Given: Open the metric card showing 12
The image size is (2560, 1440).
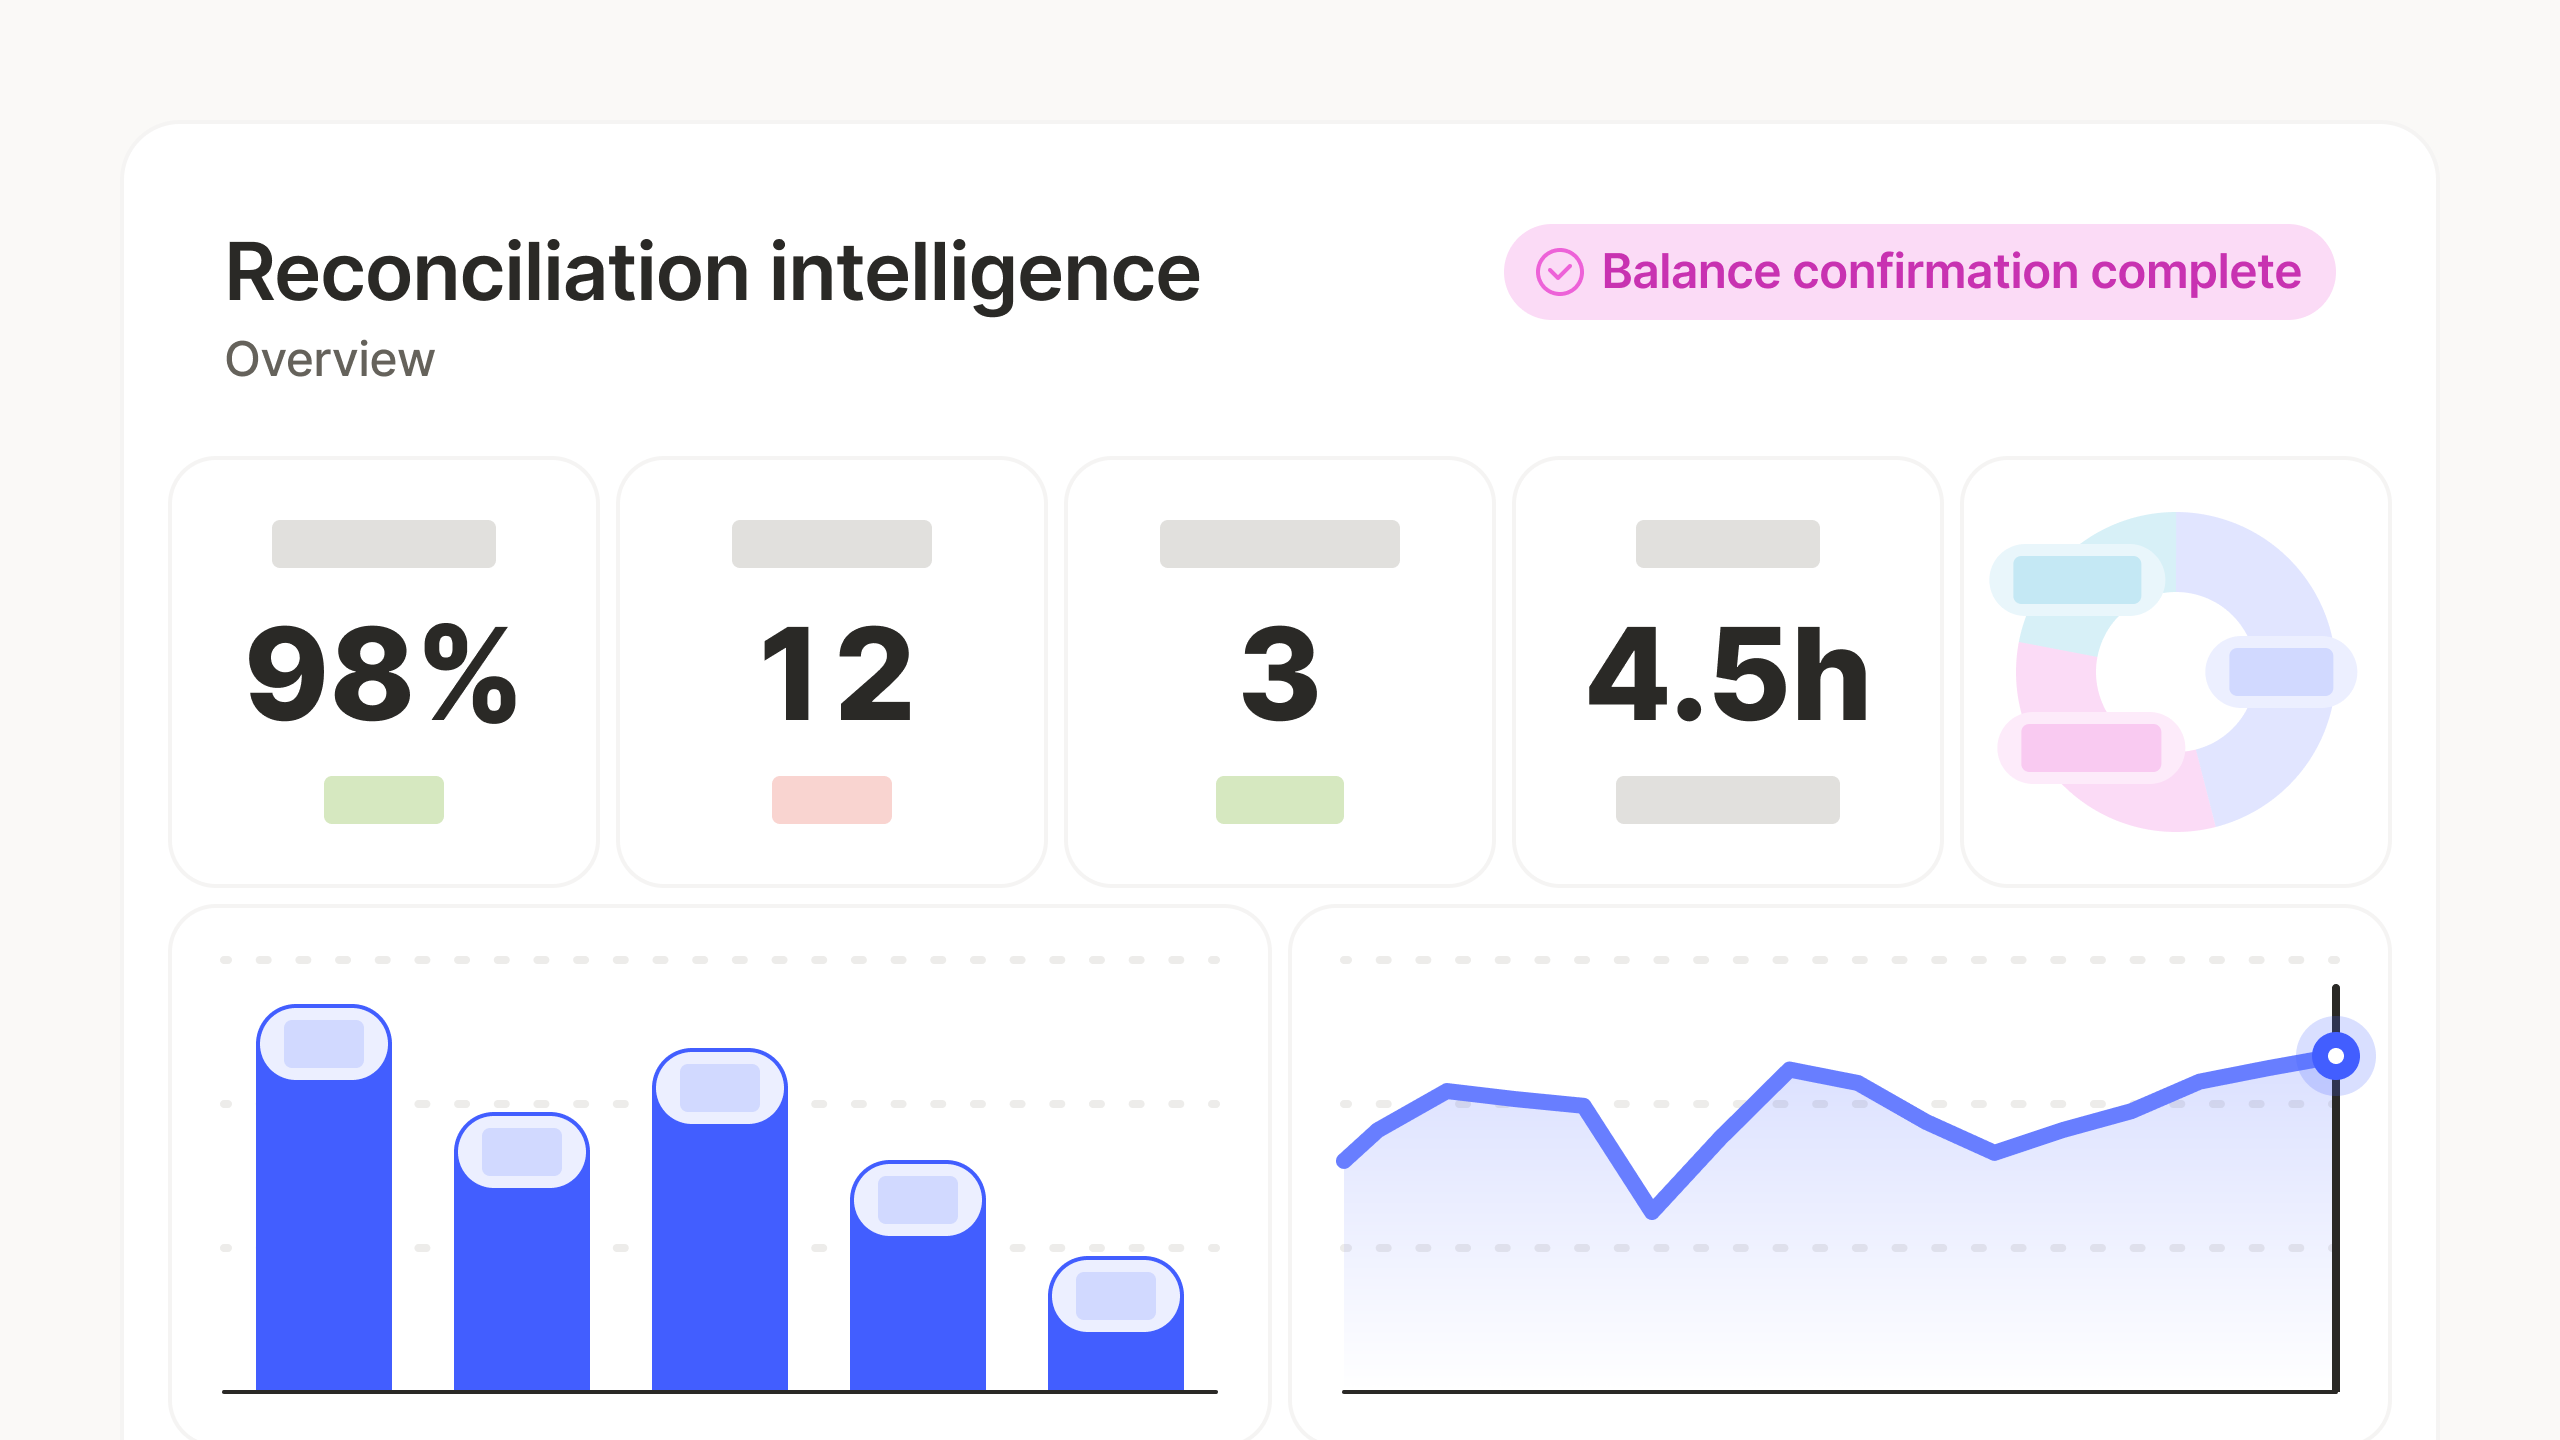Looking at the screenshot, I should click(832, 672).
